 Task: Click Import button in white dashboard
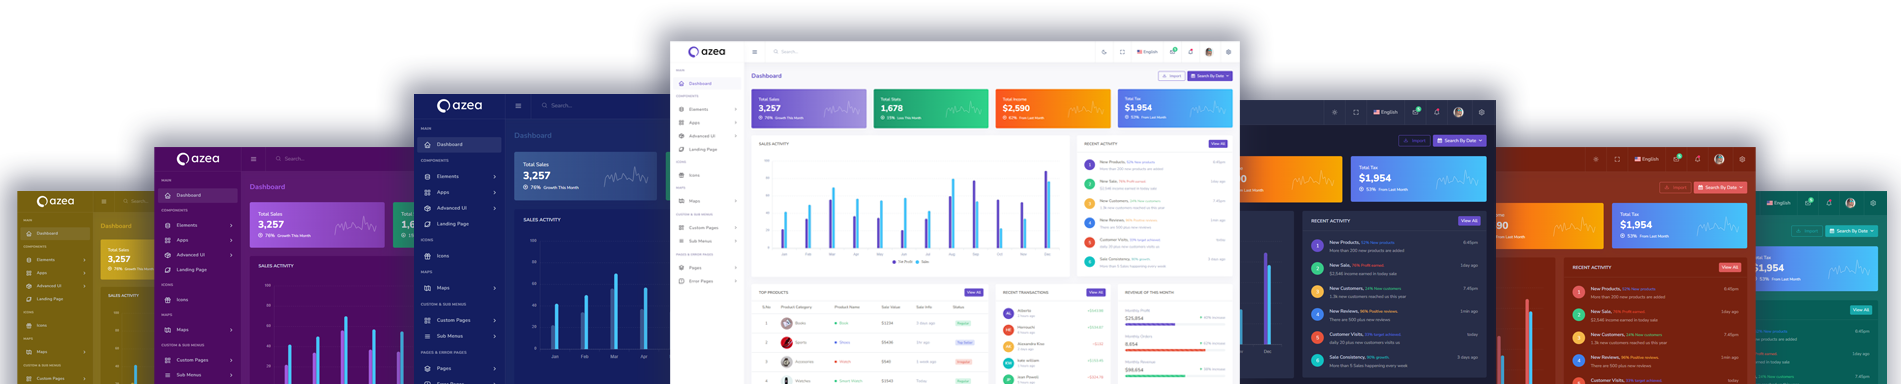[x=1171, y=76]
